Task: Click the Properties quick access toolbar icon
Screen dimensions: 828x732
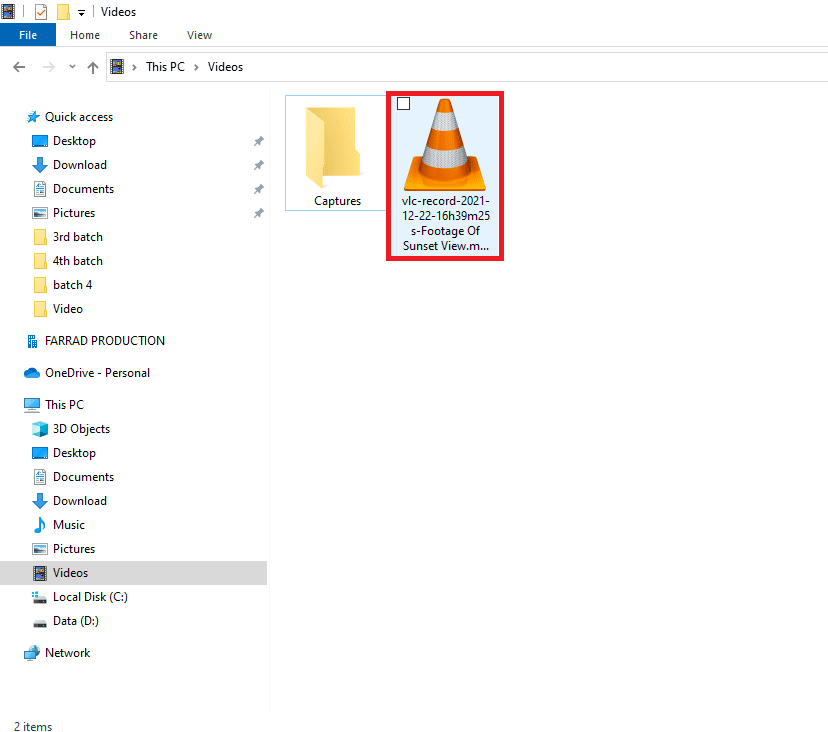Action: [x=41, y=12]
